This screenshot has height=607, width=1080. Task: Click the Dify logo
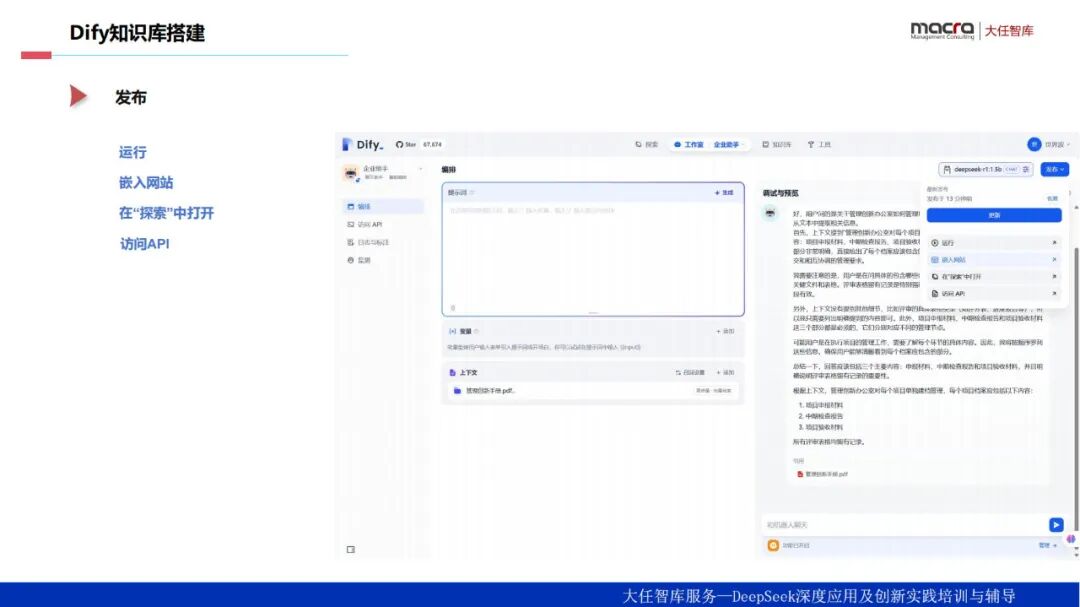tap(362, 145)
